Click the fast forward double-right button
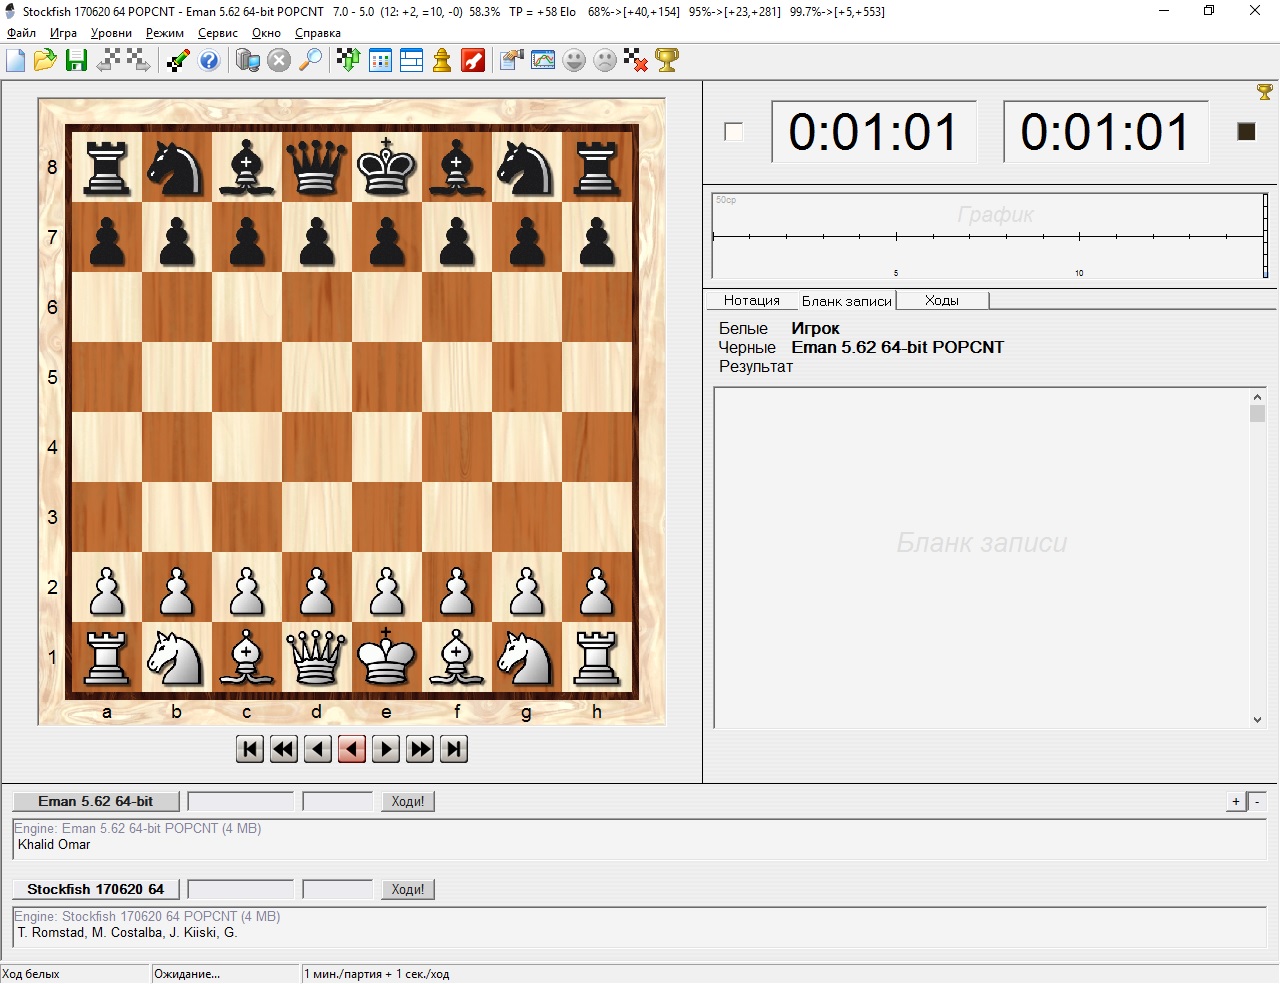 (420, 749)
